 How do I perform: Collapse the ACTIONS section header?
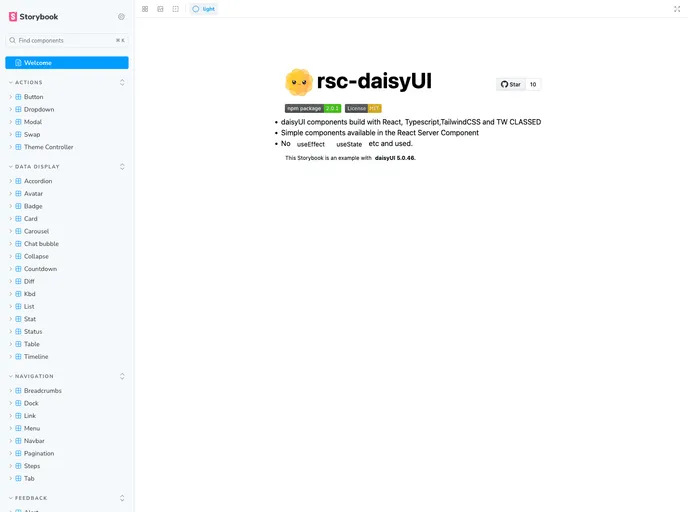point(29,82)
